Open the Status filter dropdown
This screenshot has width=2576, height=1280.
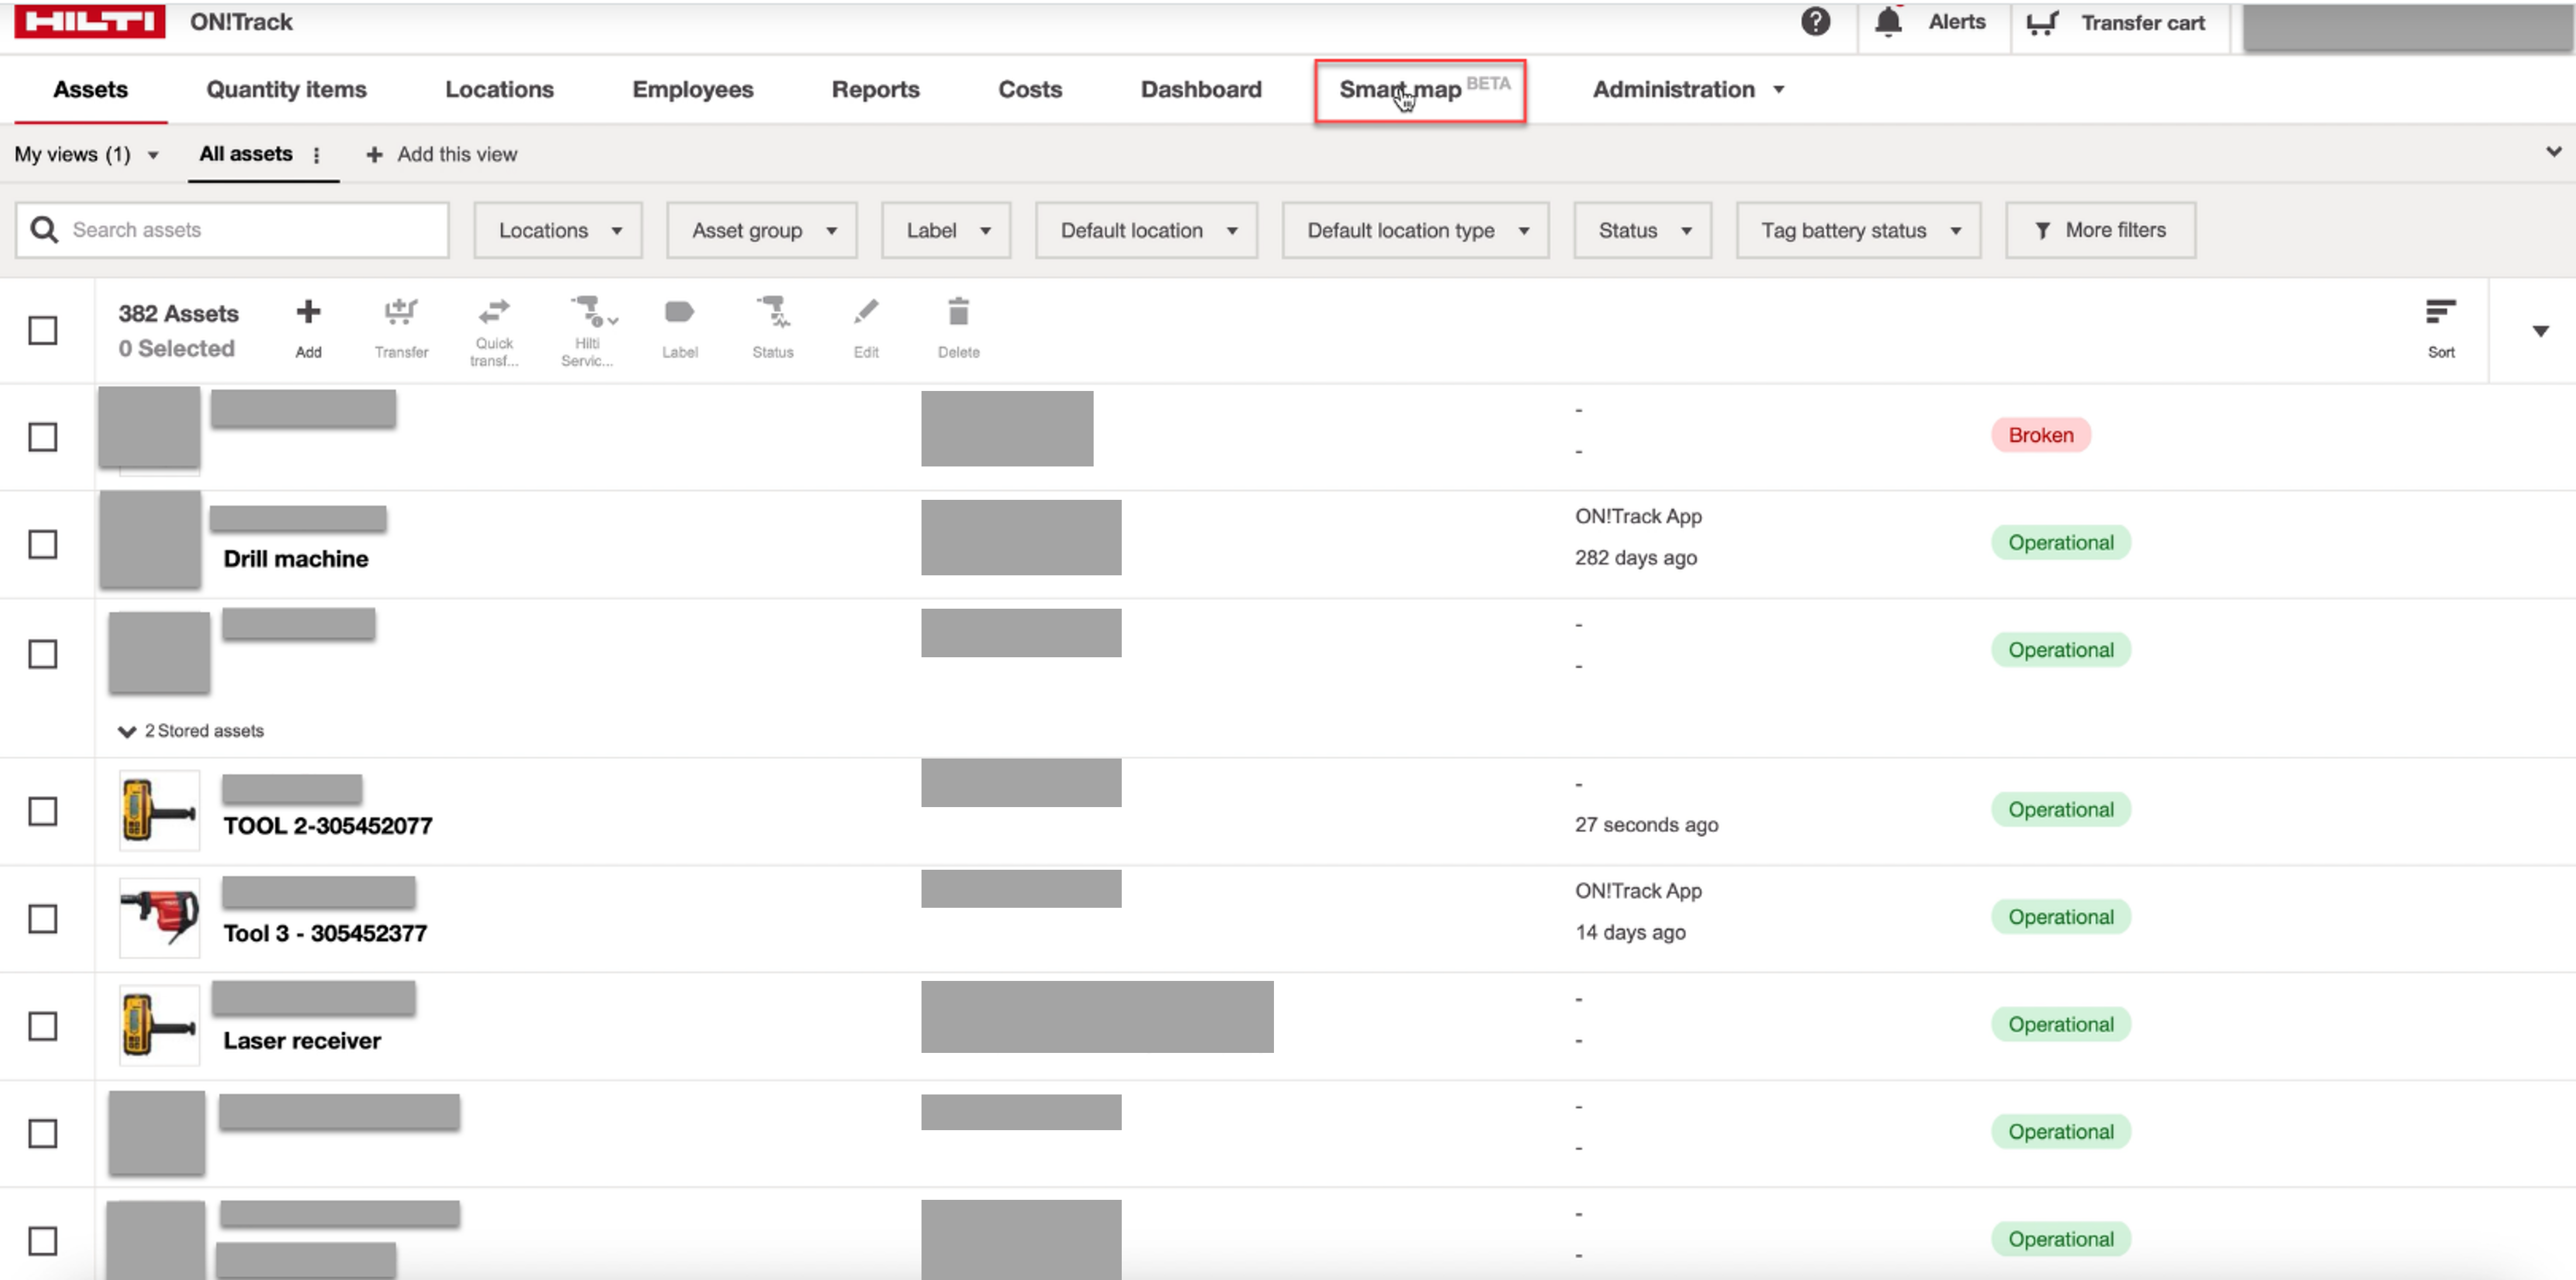pos(1642,230)
